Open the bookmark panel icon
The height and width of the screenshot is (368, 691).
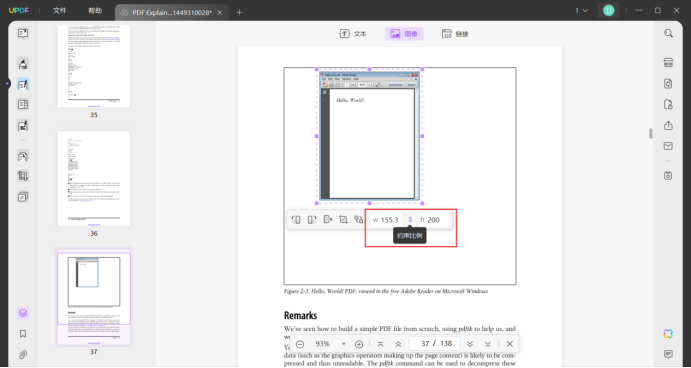coord(23,334)
